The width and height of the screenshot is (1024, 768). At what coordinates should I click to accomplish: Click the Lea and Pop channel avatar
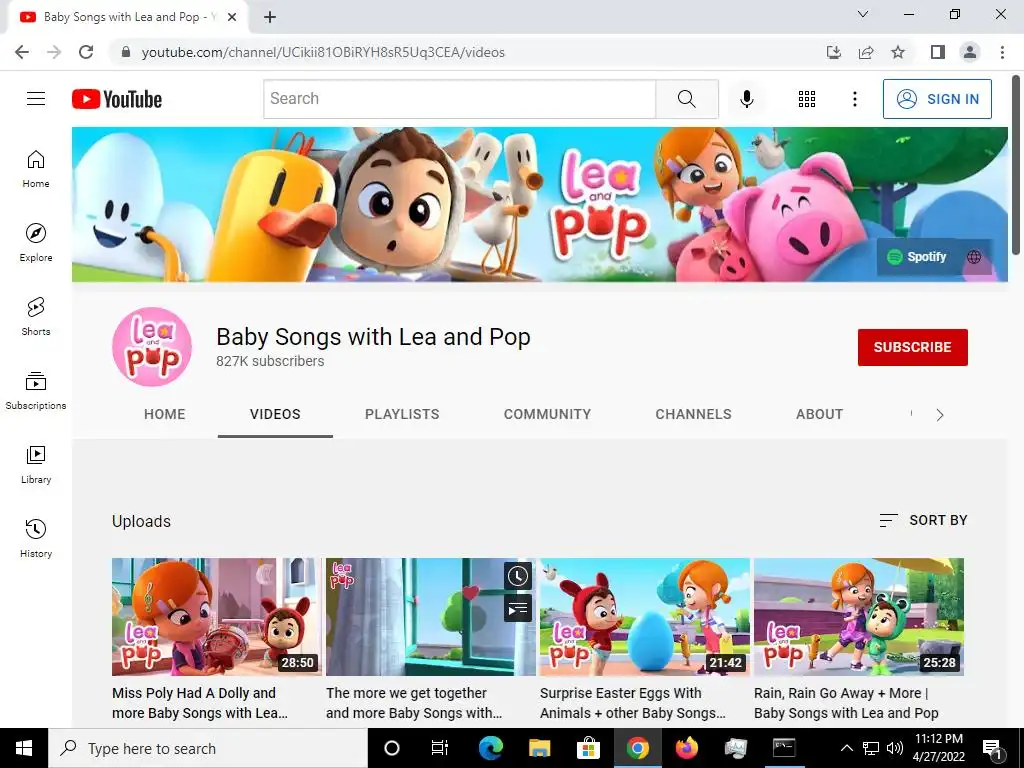click(152, 347)
